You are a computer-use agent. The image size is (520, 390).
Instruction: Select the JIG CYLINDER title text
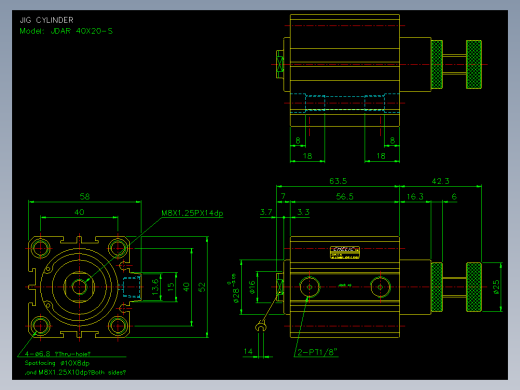point(46,20)
